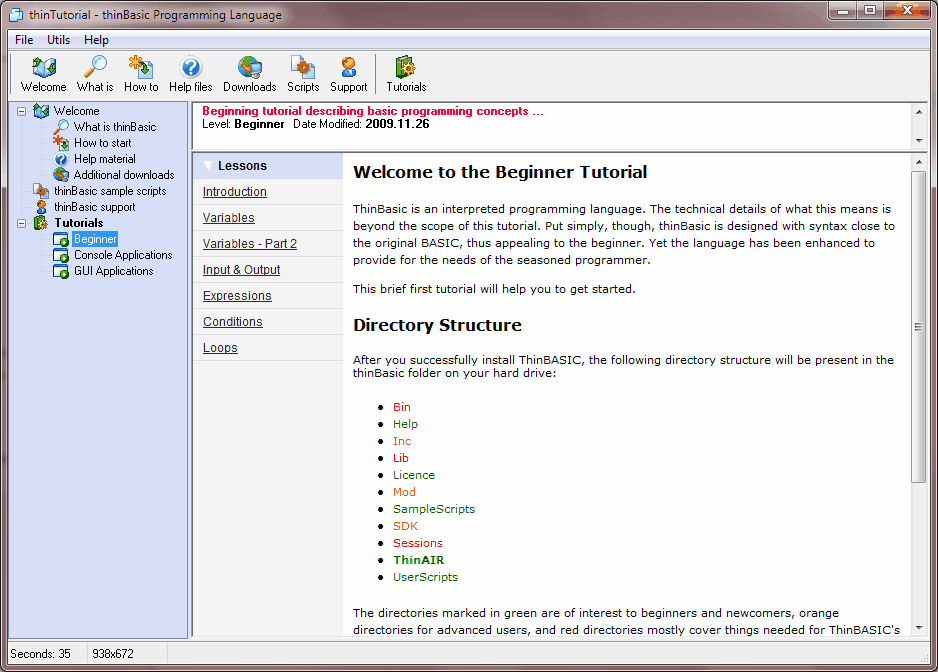Open the Introduction lesson link
Image resolution: width=938 pixels, height=672 pixels.
[234, 192]
